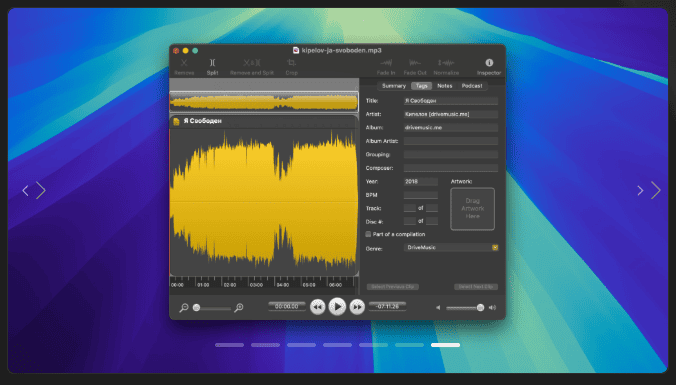Click the clip icon beside Я Свободен
This screenshot has width=676, height=385.
176,122
